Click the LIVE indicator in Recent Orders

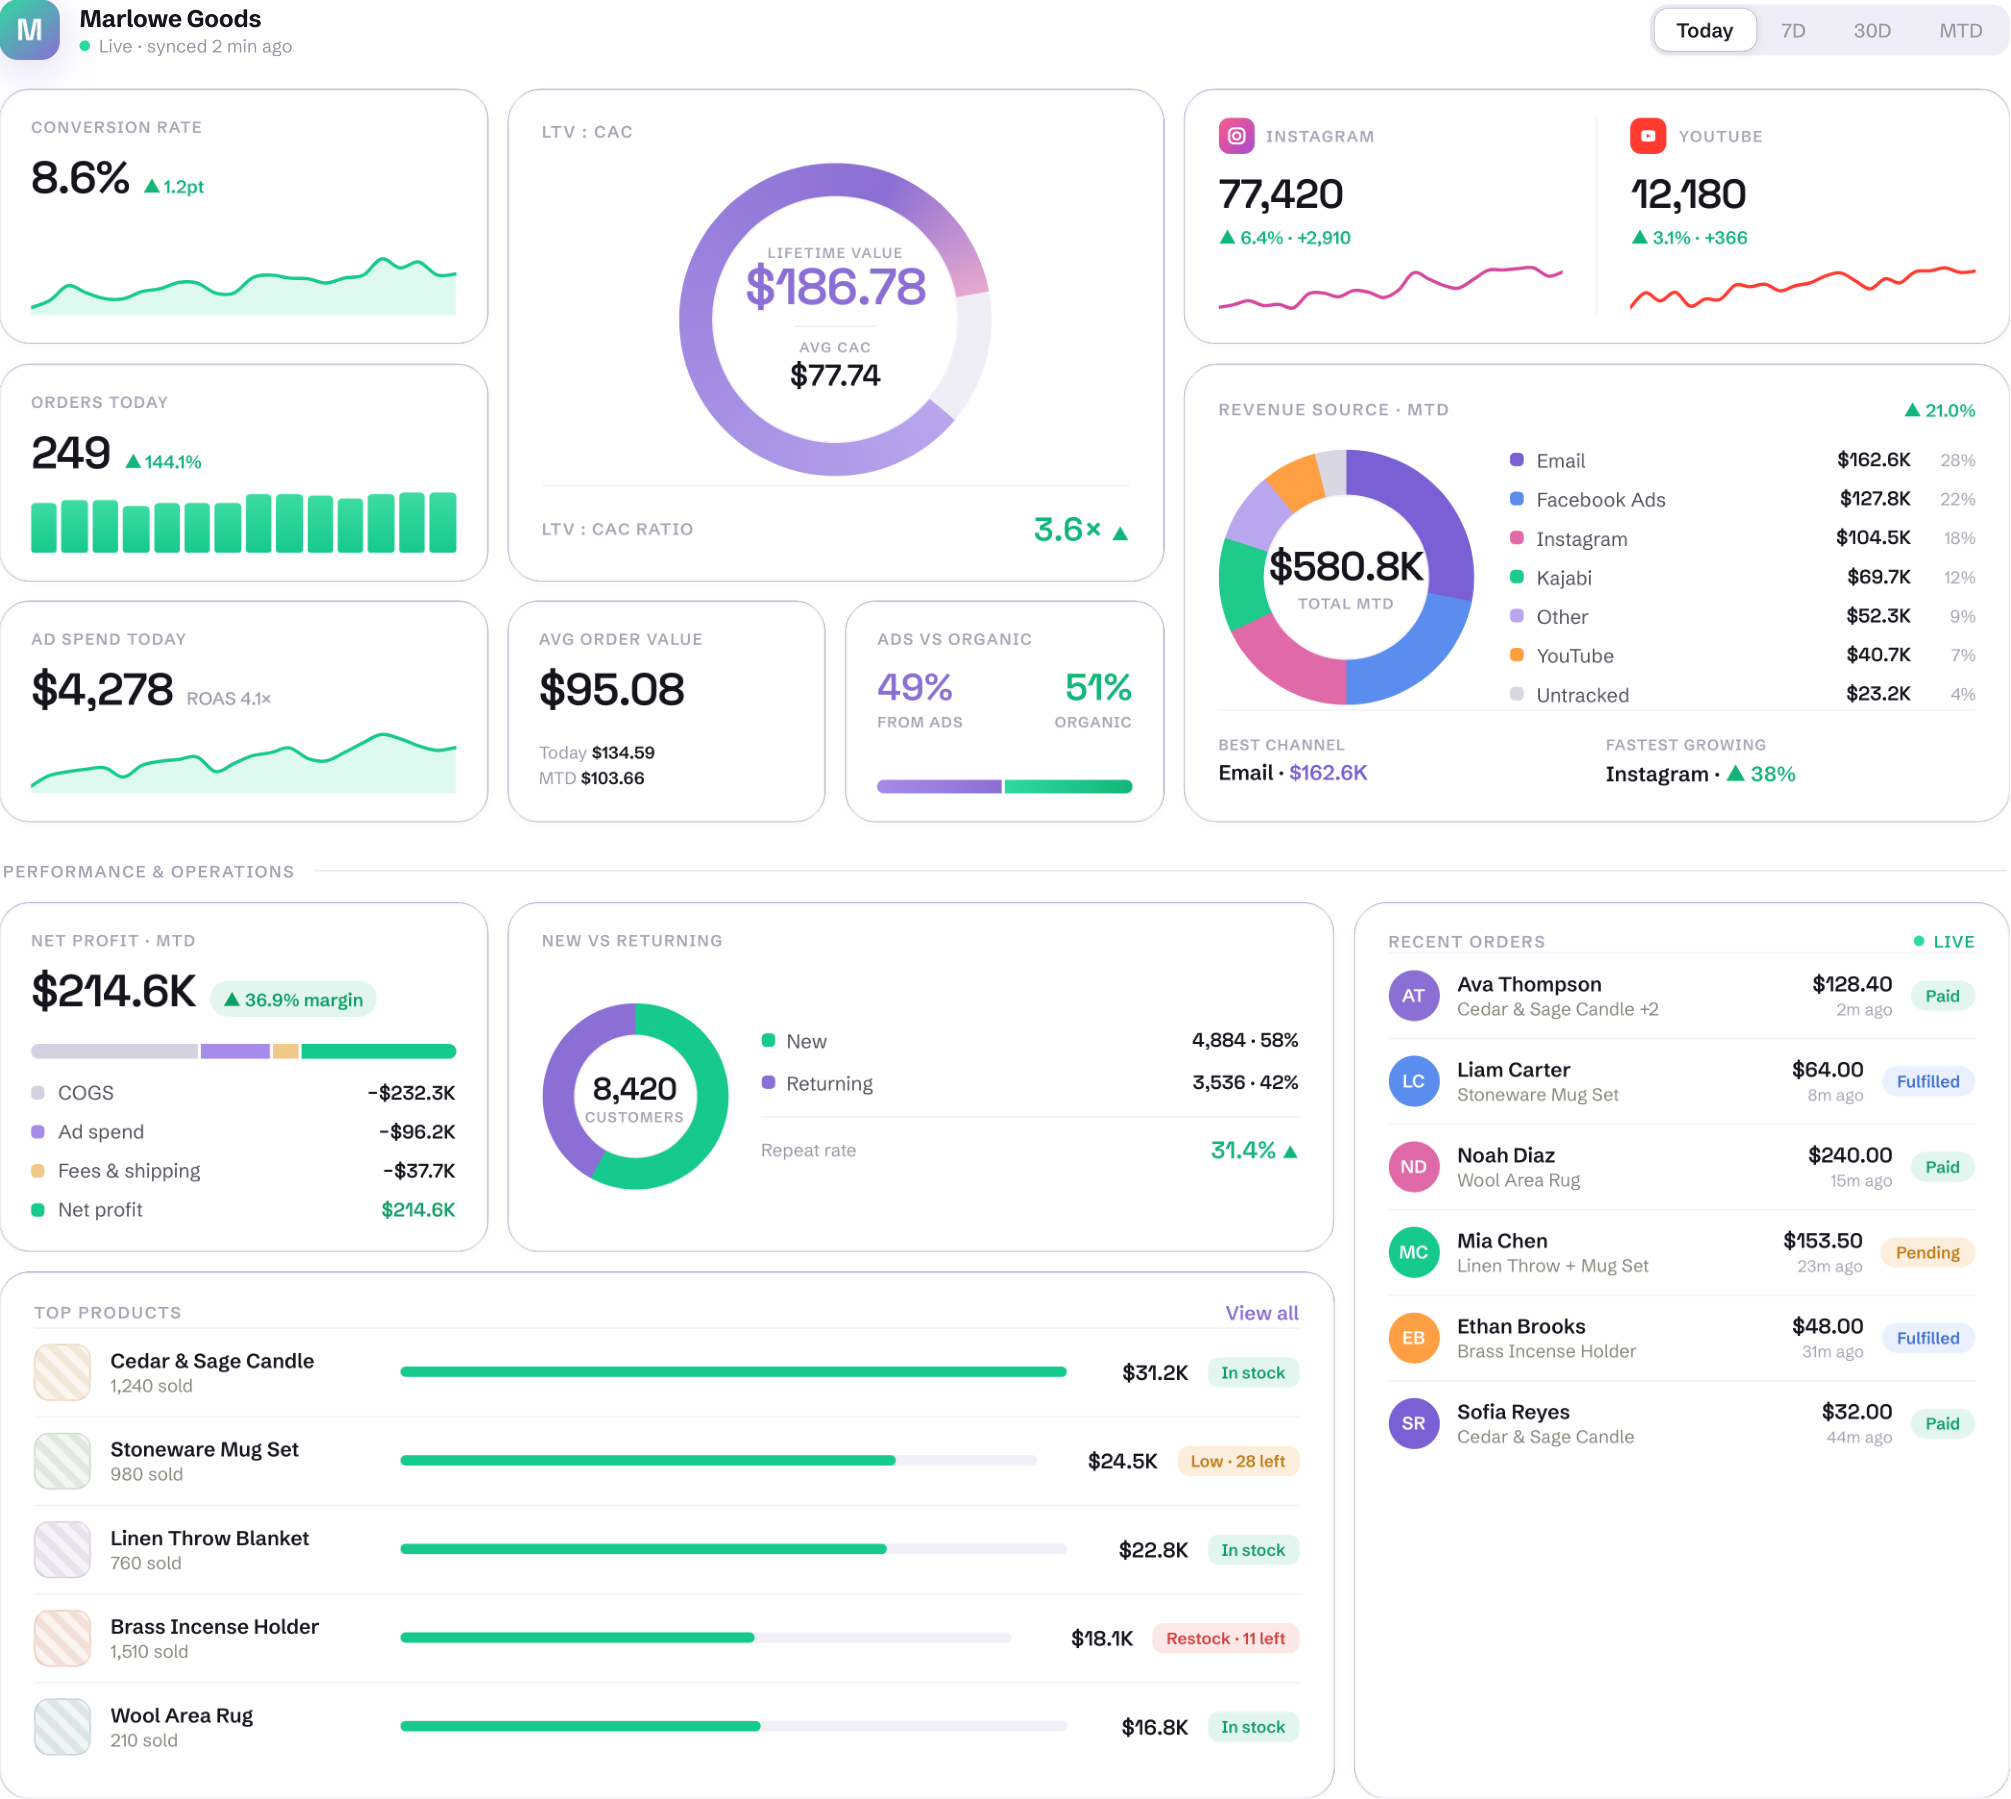[1943, 942]
